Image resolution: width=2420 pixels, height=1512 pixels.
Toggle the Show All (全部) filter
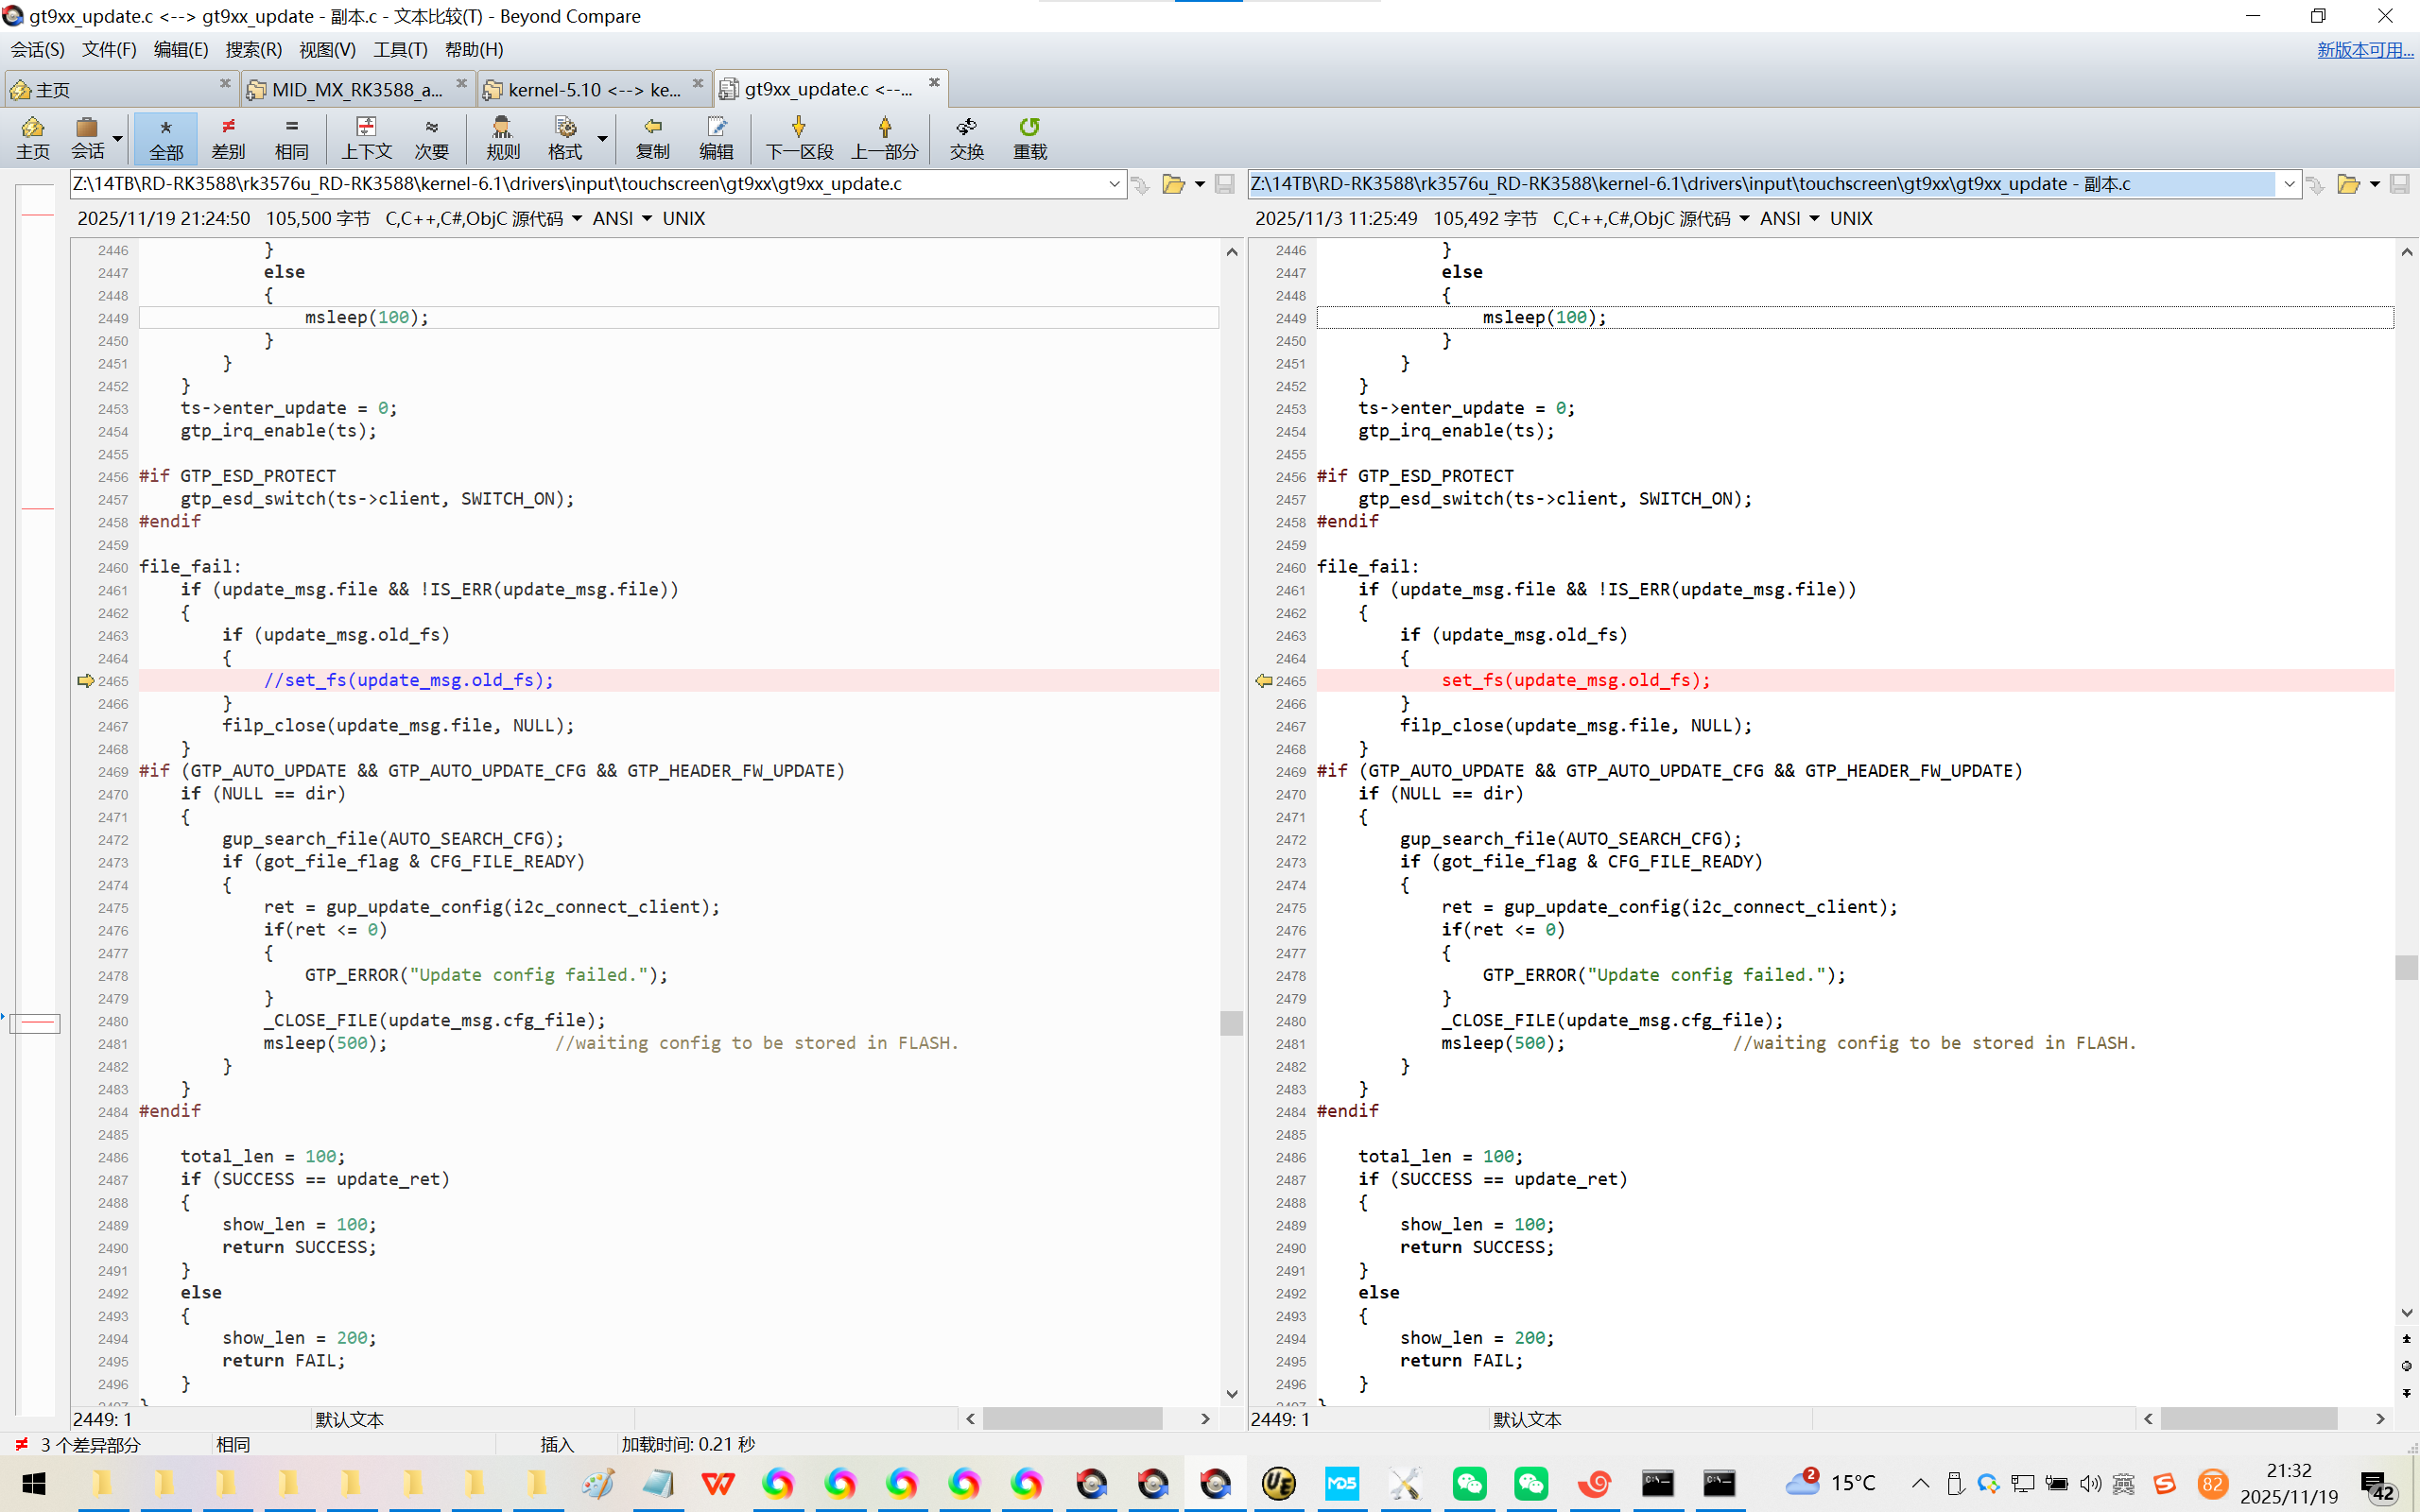[x=166, y=137]
